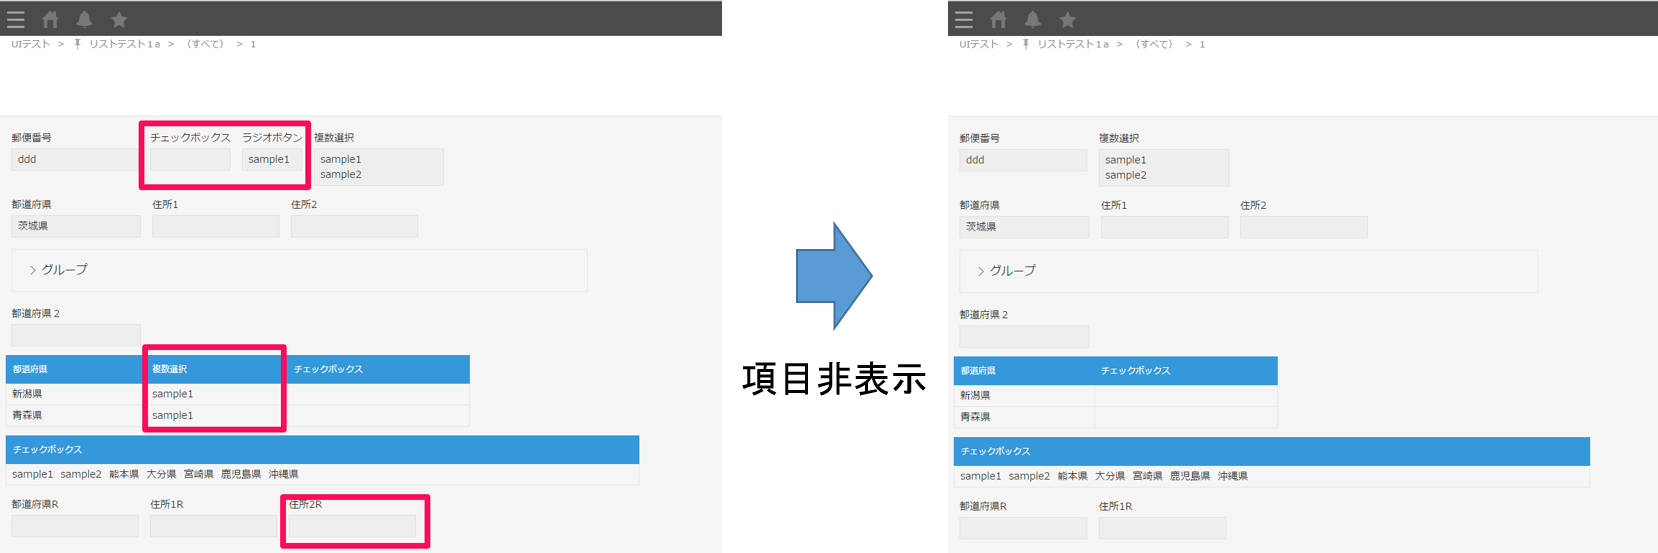Click 新潟県 cell in right screenshot
Viewport: 1658px width, 553px height.
point(1024,395)
